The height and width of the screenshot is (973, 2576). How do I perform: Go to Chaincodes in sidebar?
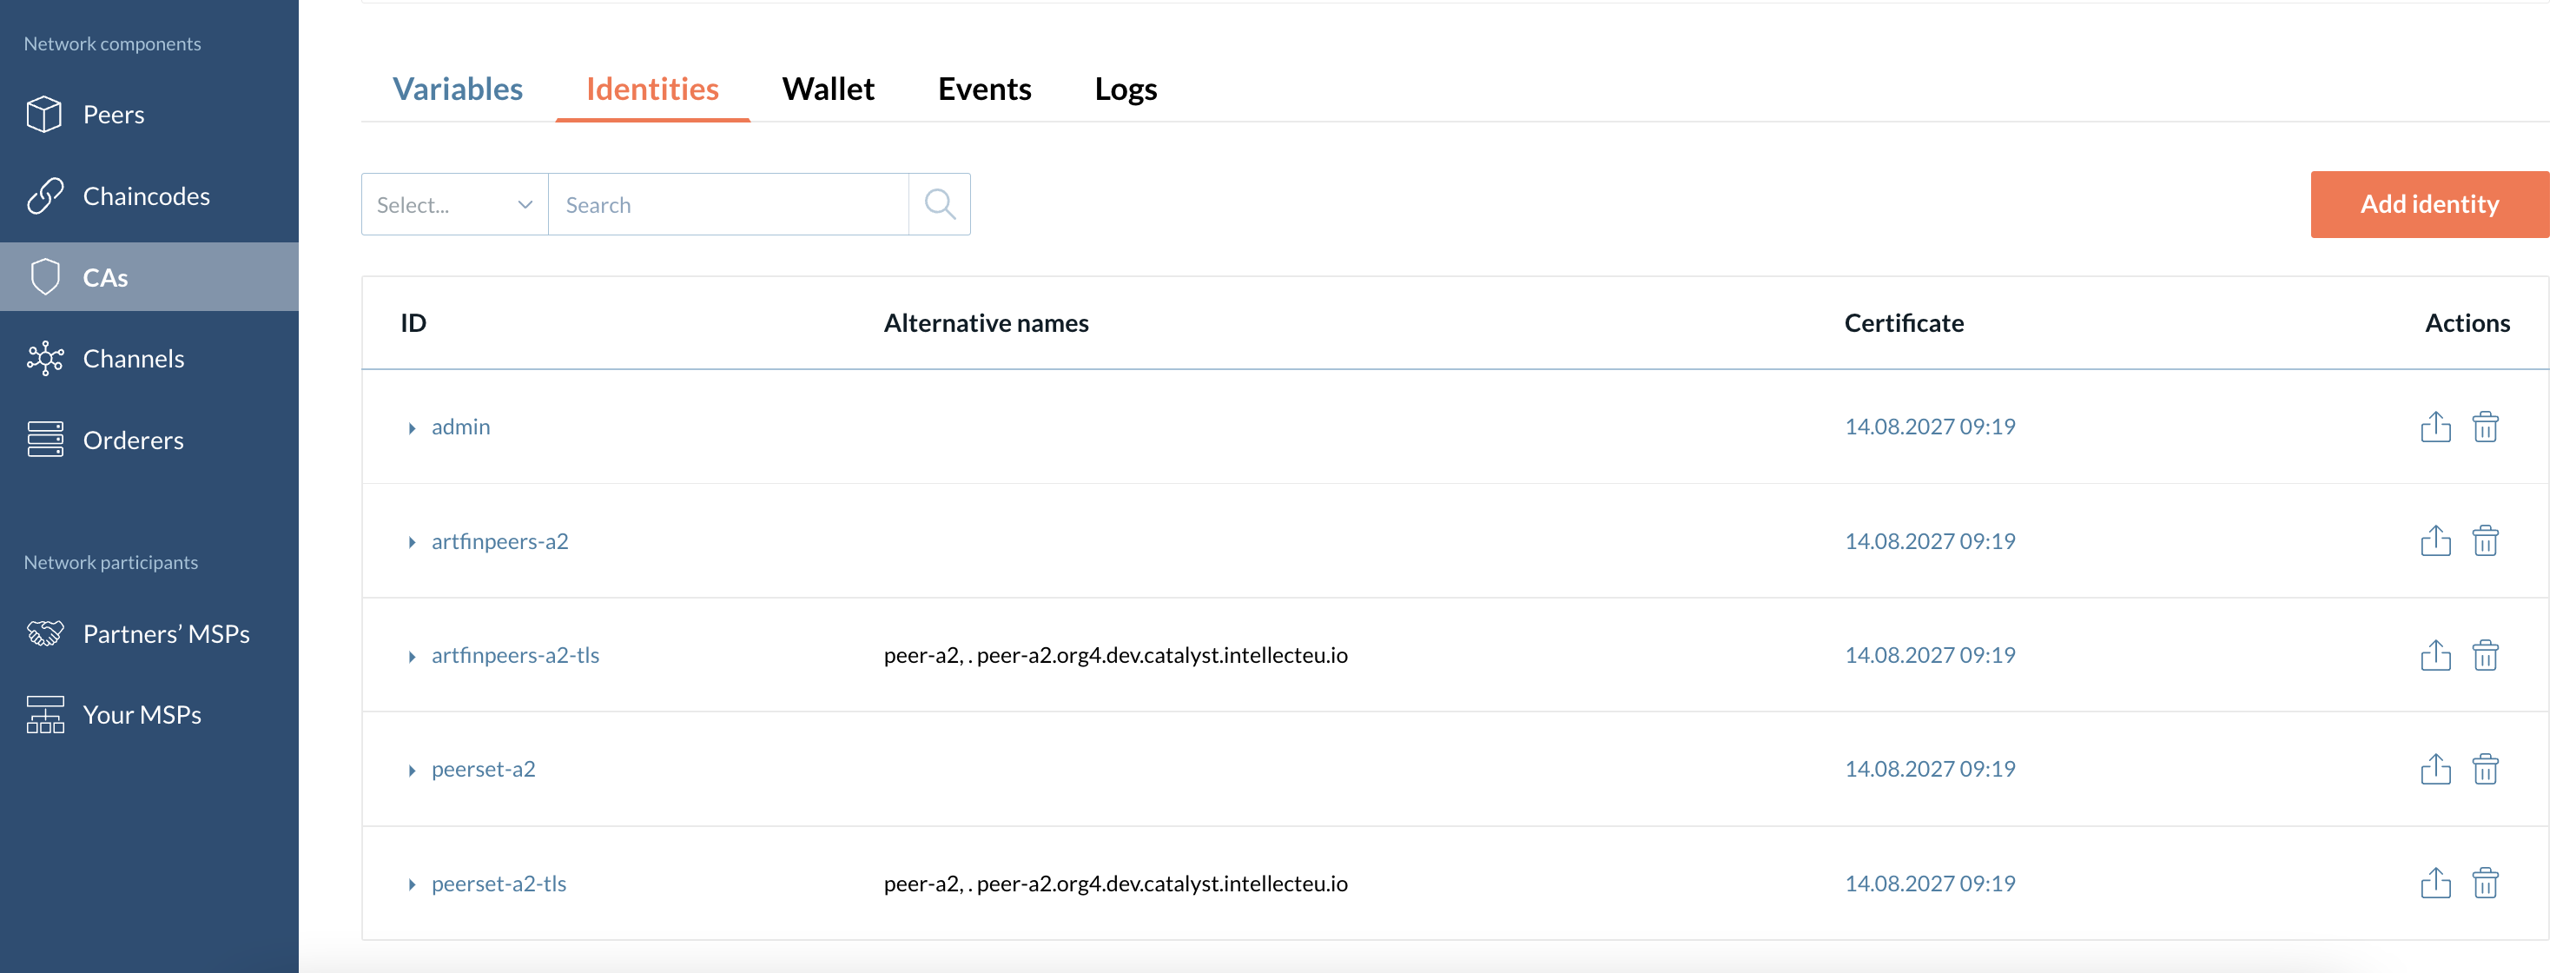point(146,196)
